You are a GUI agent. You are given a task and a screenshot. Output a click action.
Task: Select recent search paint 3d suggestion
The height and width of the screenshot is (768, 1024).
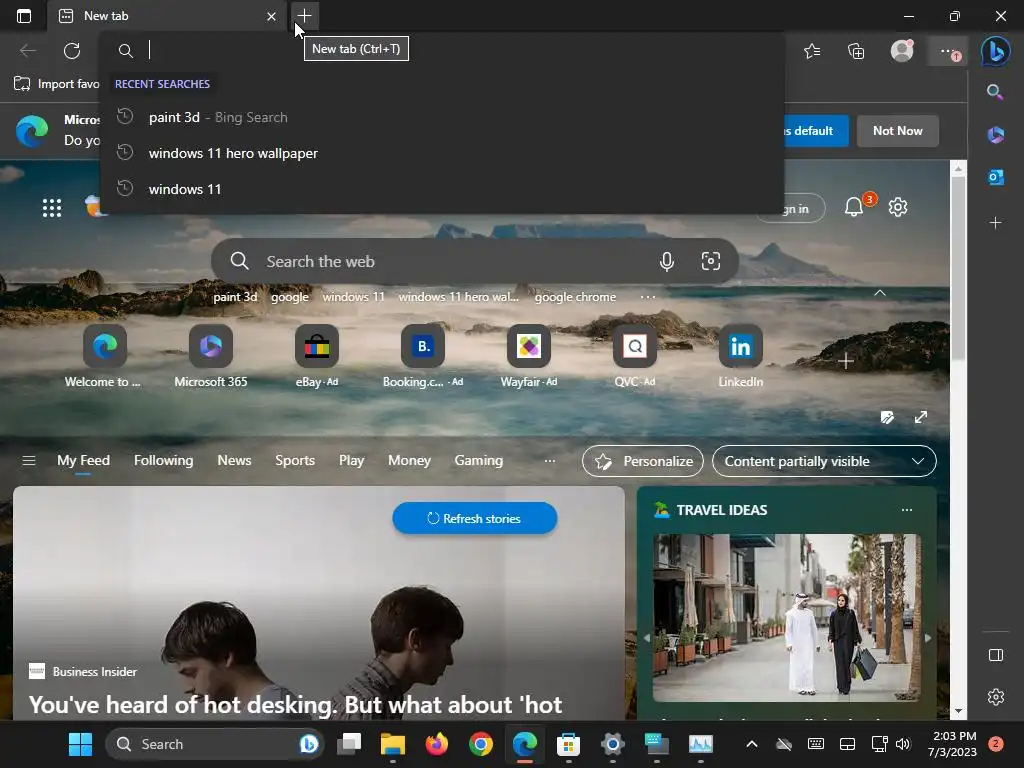(x=442, y=118)
